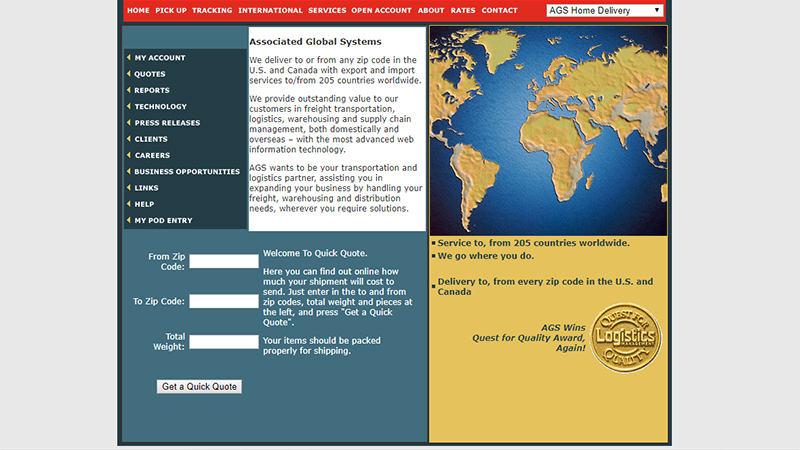Click the Get a Quick Quote button
The height and width of the screenshot is (450, 800).
(199, 387)
